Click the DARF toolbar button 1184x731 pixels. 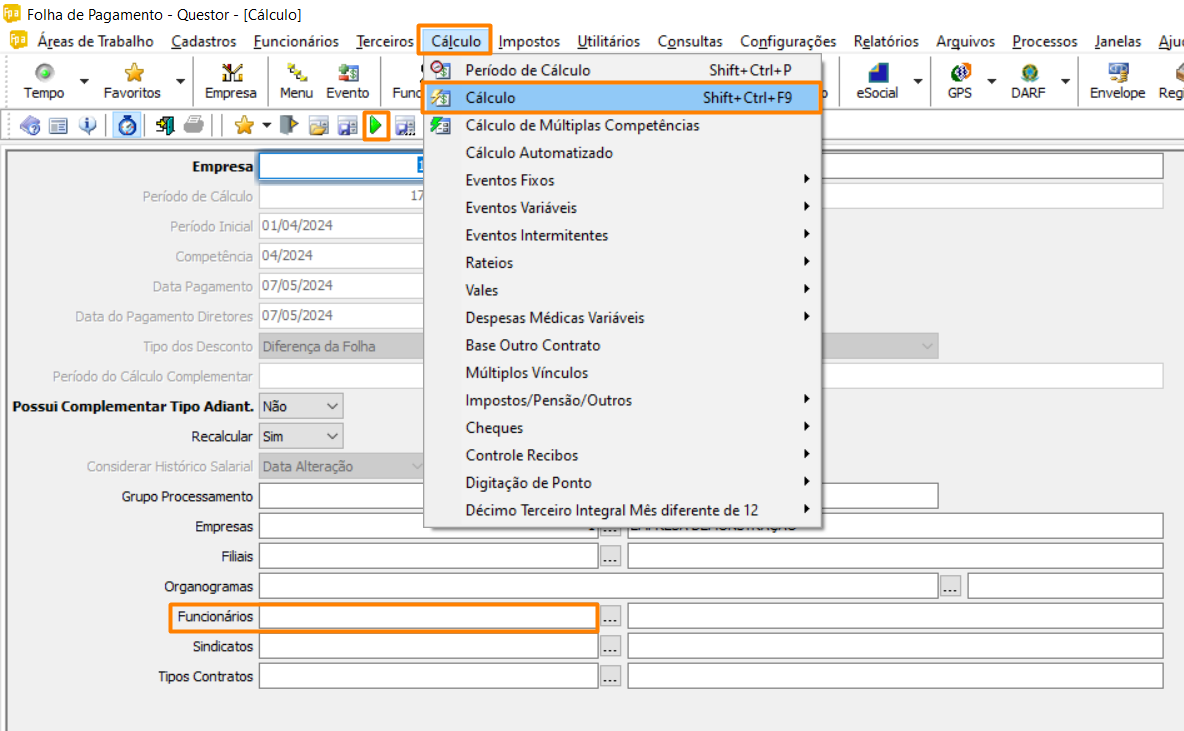point(1028,82)
